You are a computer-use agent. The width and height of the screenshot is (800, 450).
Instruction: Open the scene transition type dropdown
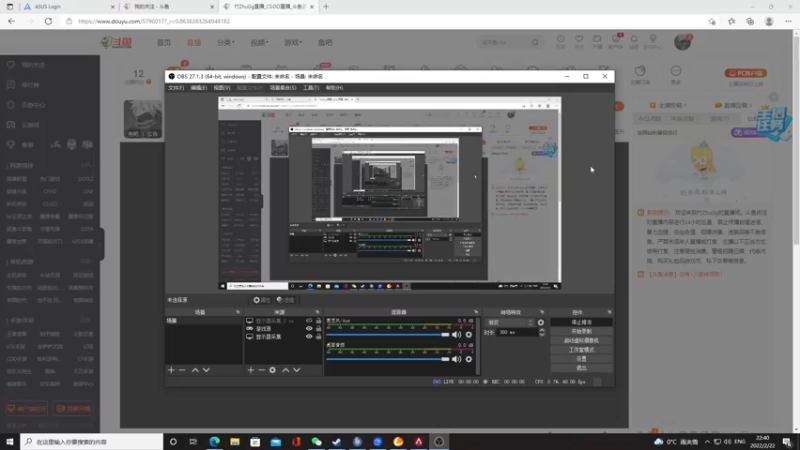point(510,322)
